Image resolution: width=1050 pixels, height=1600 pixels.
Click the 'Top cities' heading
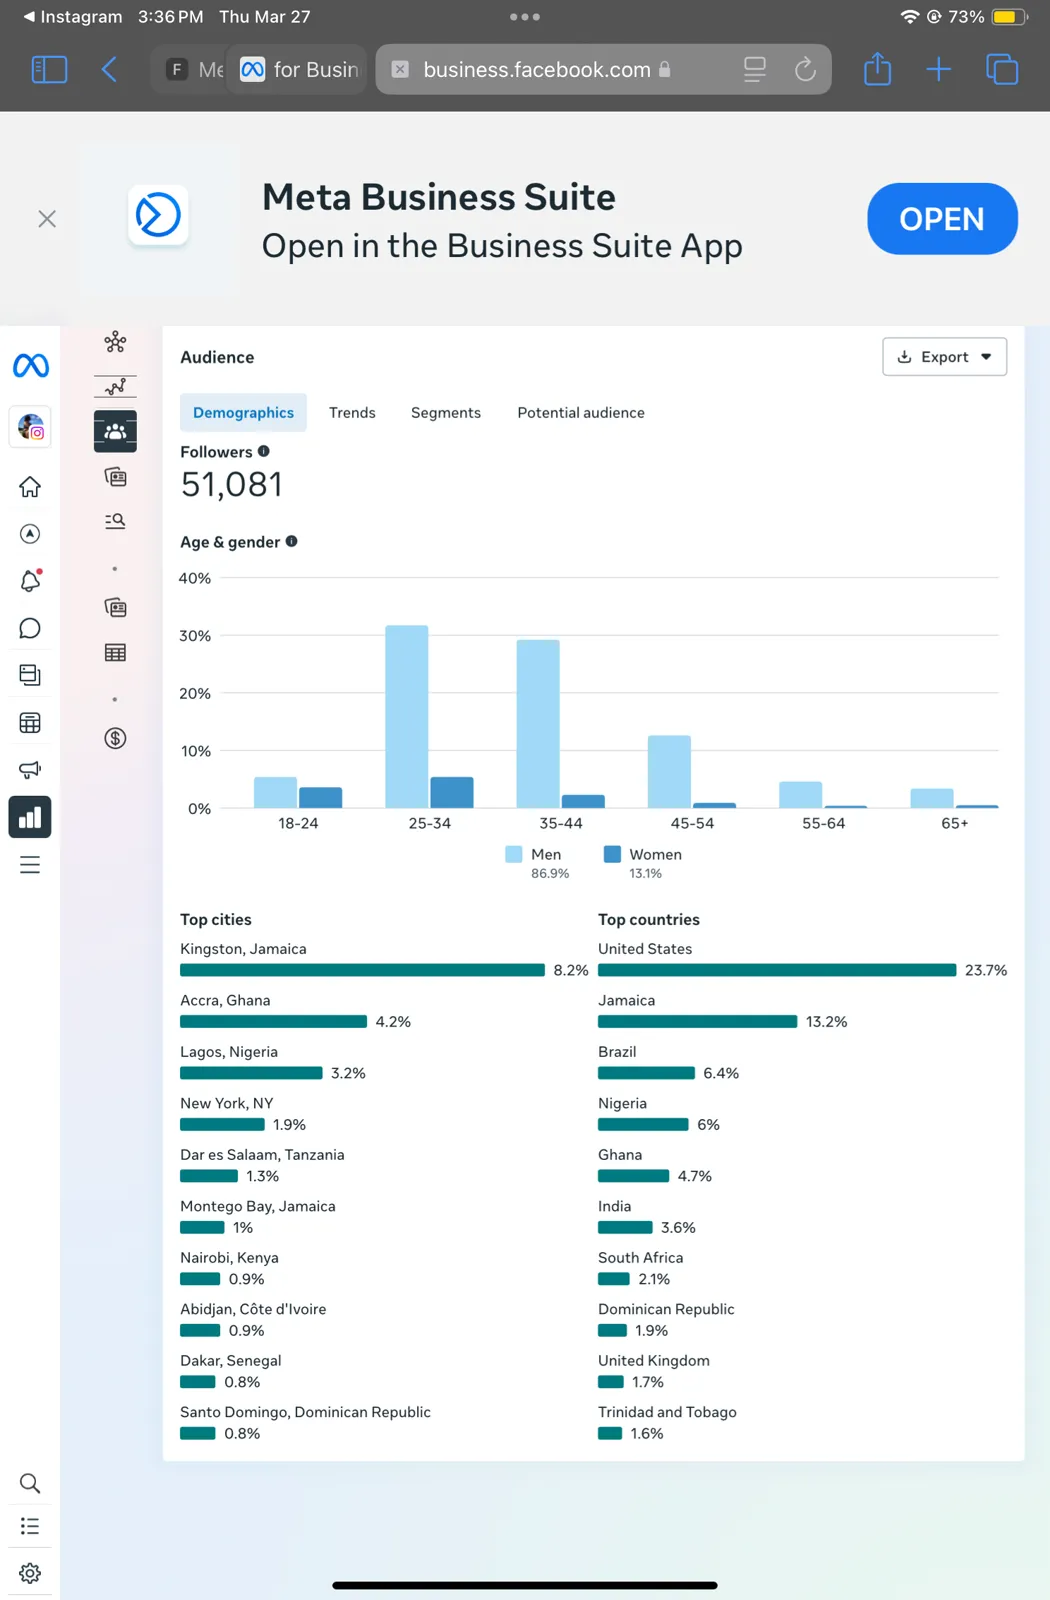coord(216,919)
